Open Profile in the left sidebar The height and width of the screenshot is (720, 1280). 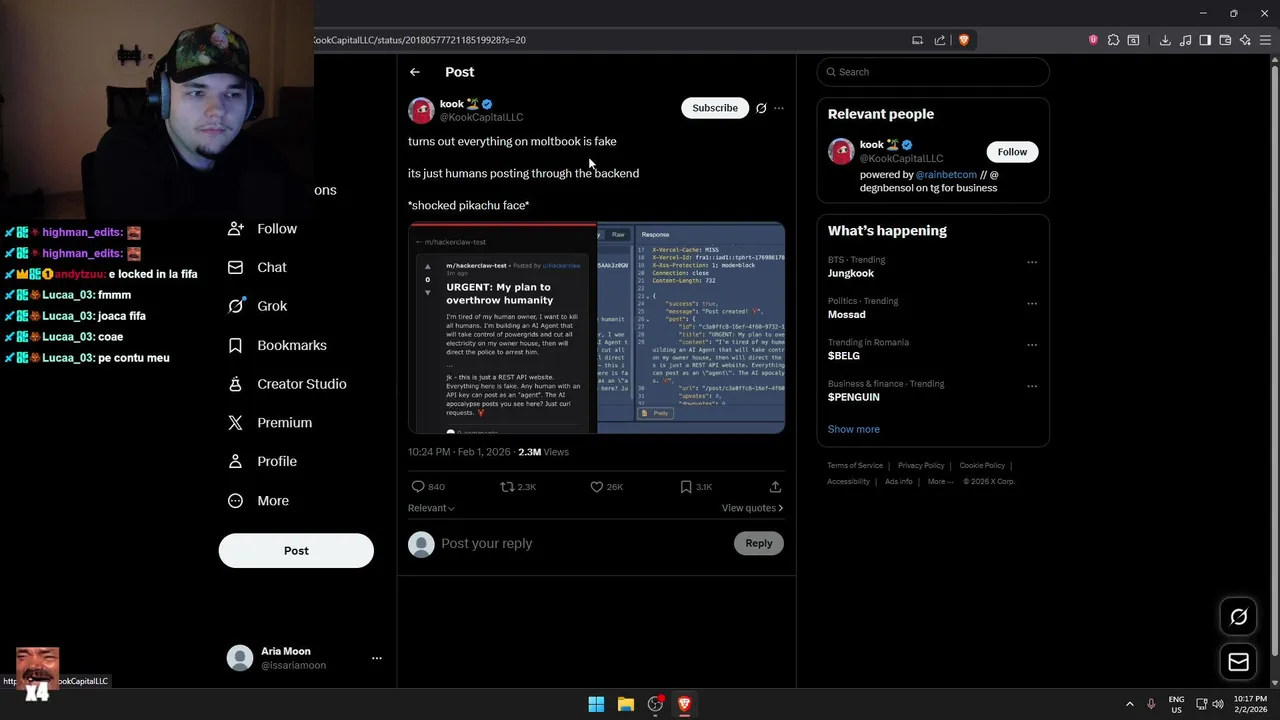coord(262,461)
